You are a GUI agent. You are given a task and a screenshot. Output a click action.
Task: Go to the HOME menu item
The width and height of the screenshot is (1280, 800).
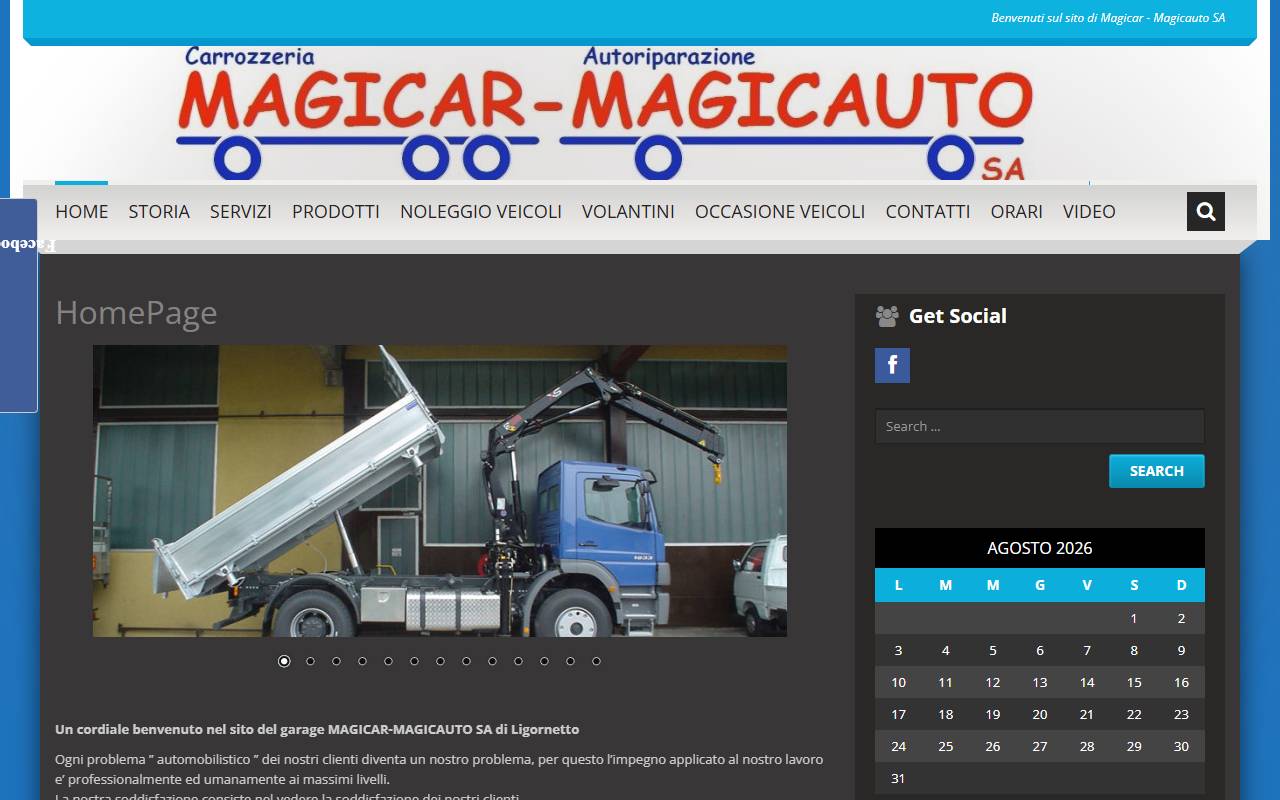[81, 211]
